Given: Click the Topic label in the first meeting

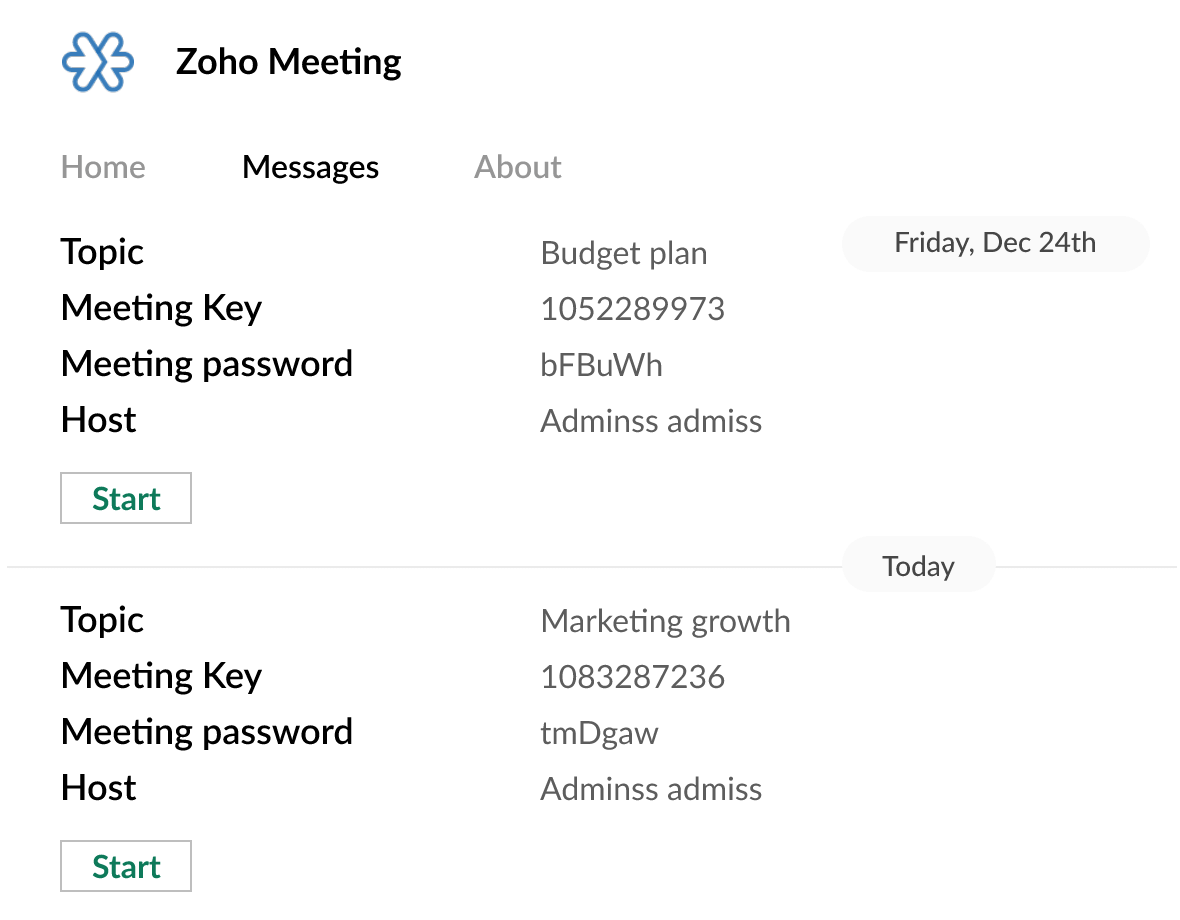Looking at the screenshot, I should coord(101,252).
